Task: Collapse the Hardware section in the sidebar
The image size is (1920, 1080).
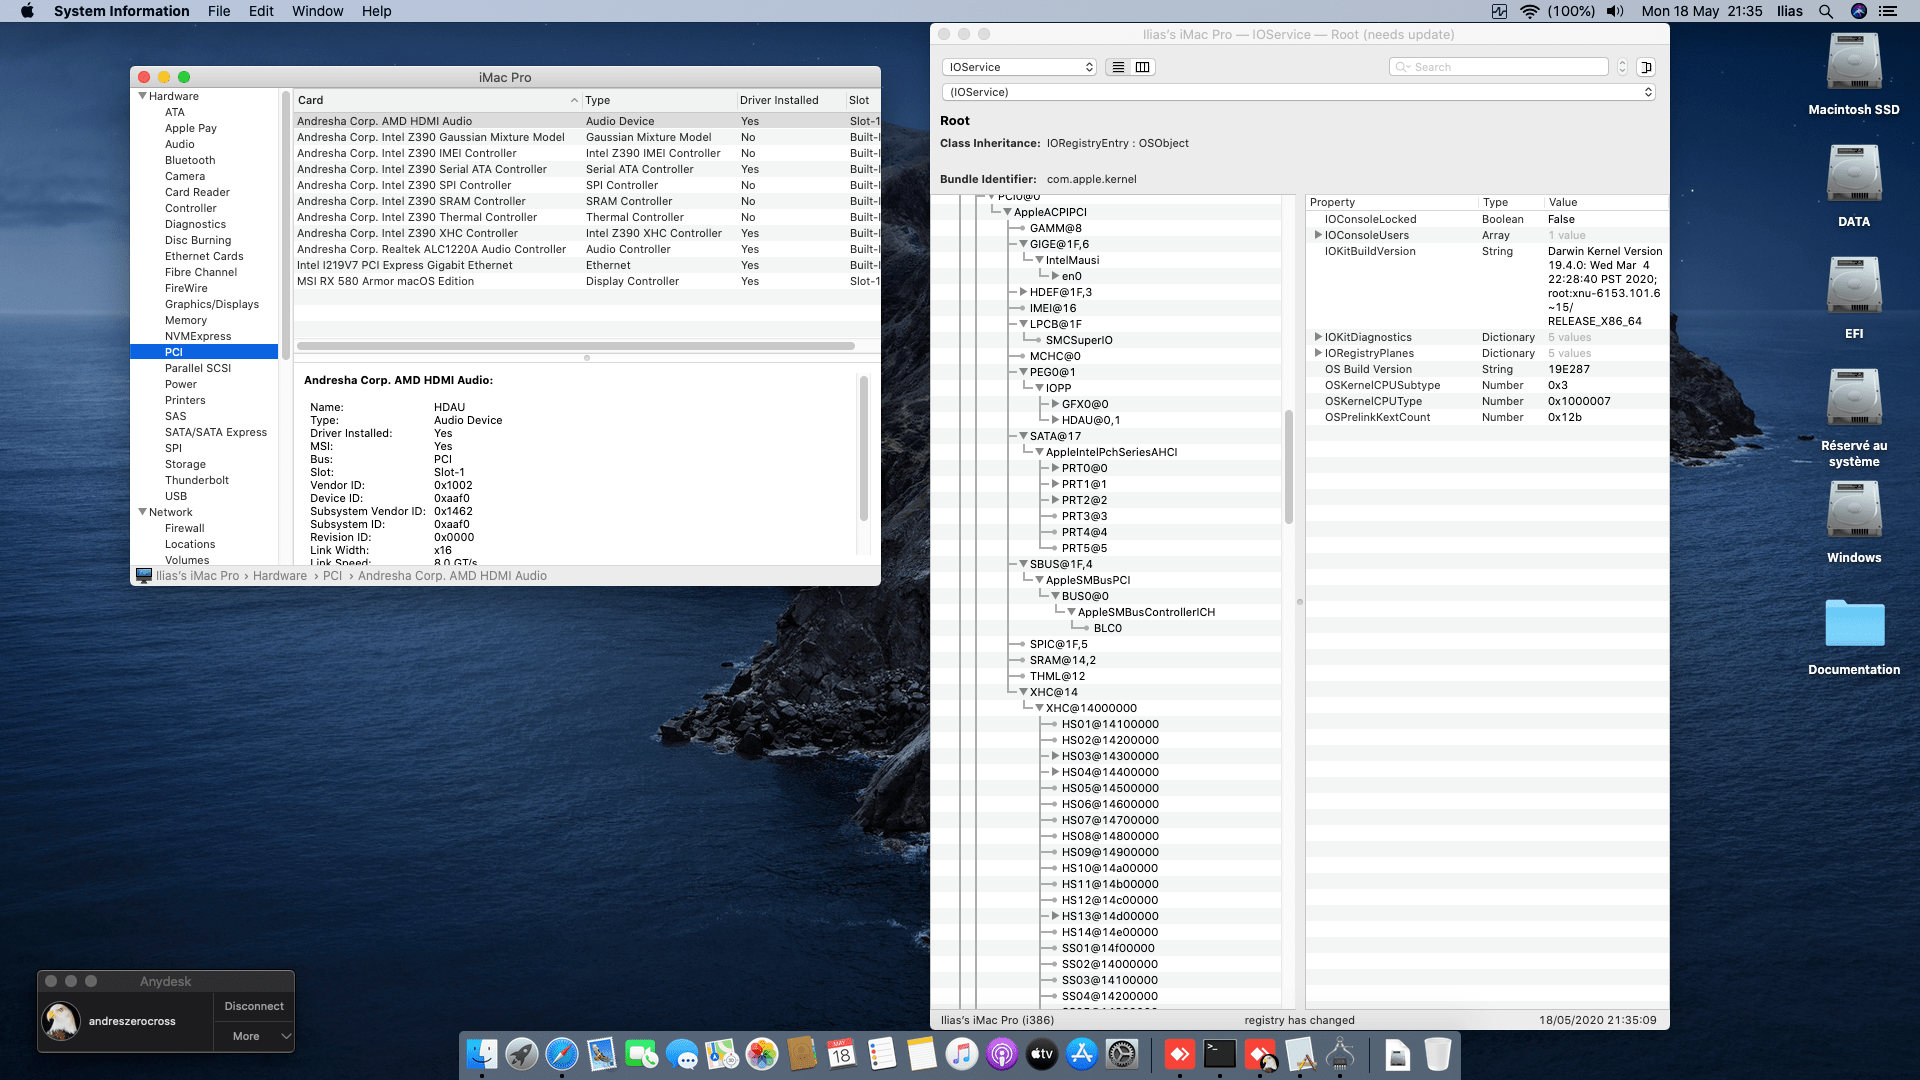Action: pos(142,96)
